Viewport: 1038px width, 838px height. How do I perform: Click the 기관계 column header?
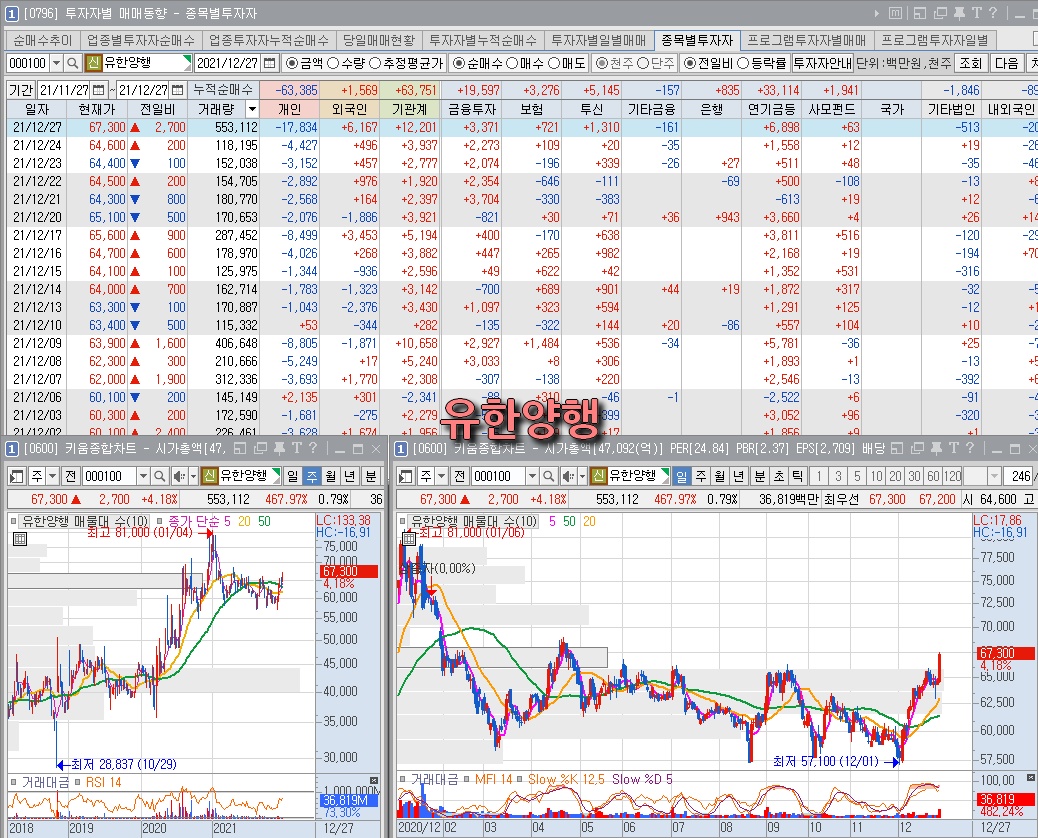tap(410, 109)
